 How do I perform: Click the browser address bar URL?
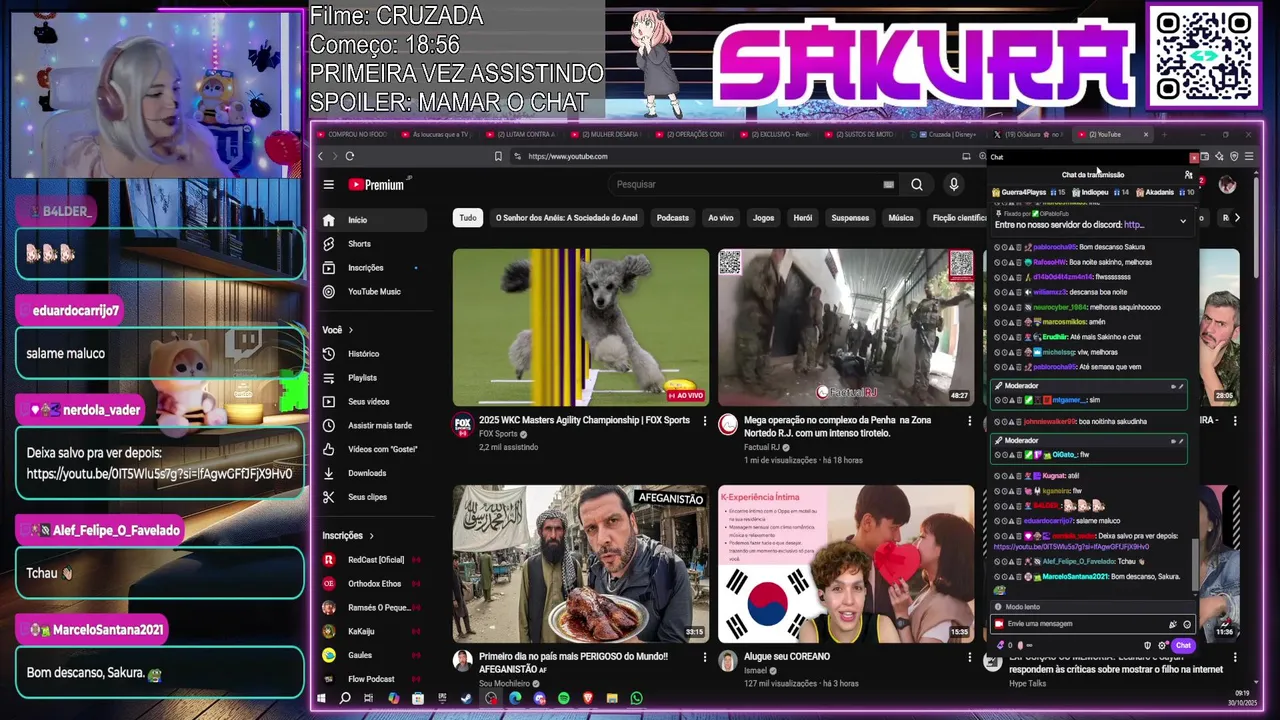[x=567, y=156]
